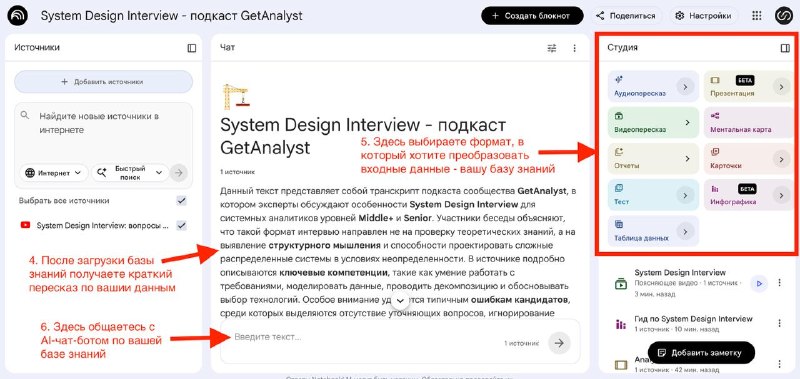800x379 pixels.
Task: Click the NotebookLM logo icon
Action: point(18,16)
